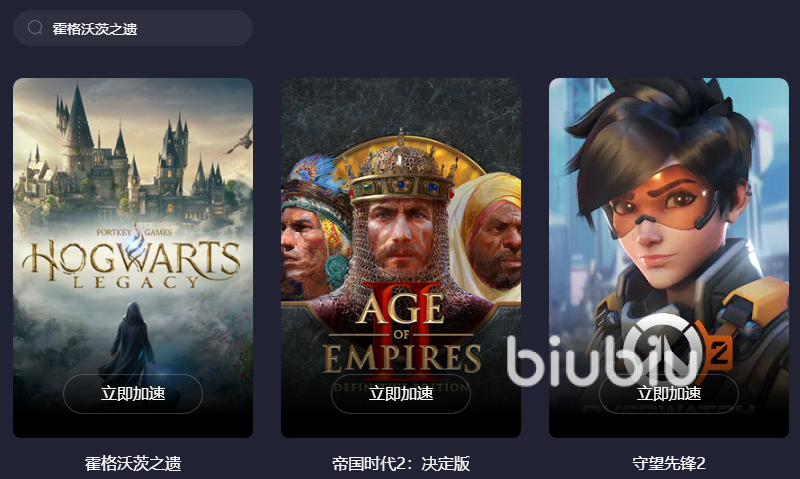The image size is (800, 479).
Task: Open the Hogwarts Legacy castle cover art
Action: [x=133, y=258]
